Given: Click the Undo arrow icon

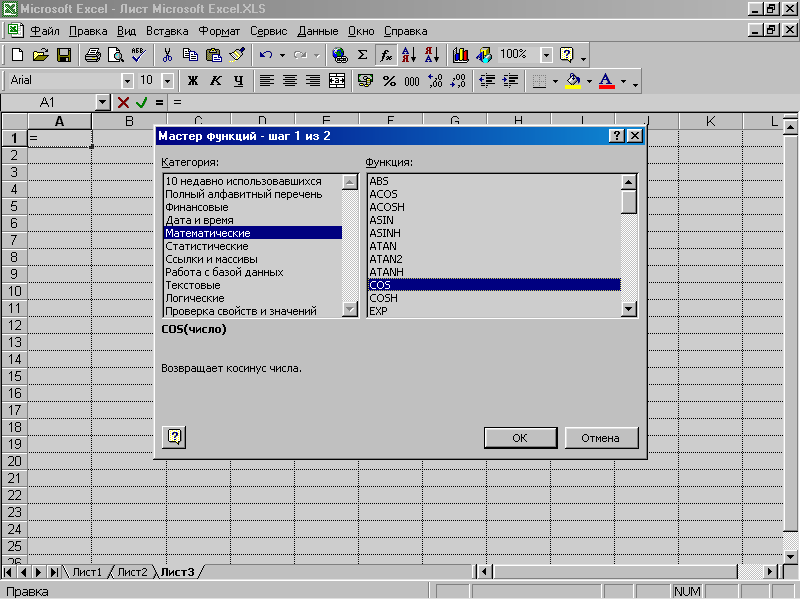Looking at the screenshot, I should (266, 55).
